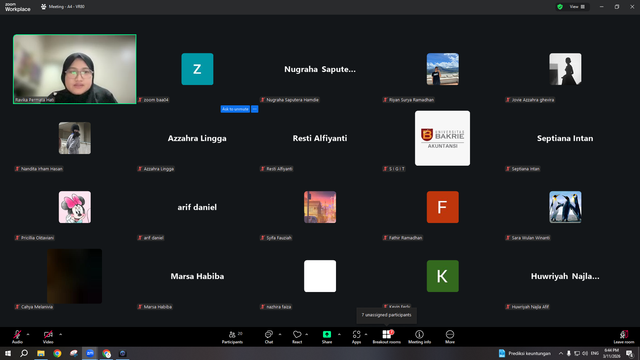Open the Windows Start menu
640x360 pixels.
tap(8, 353)
